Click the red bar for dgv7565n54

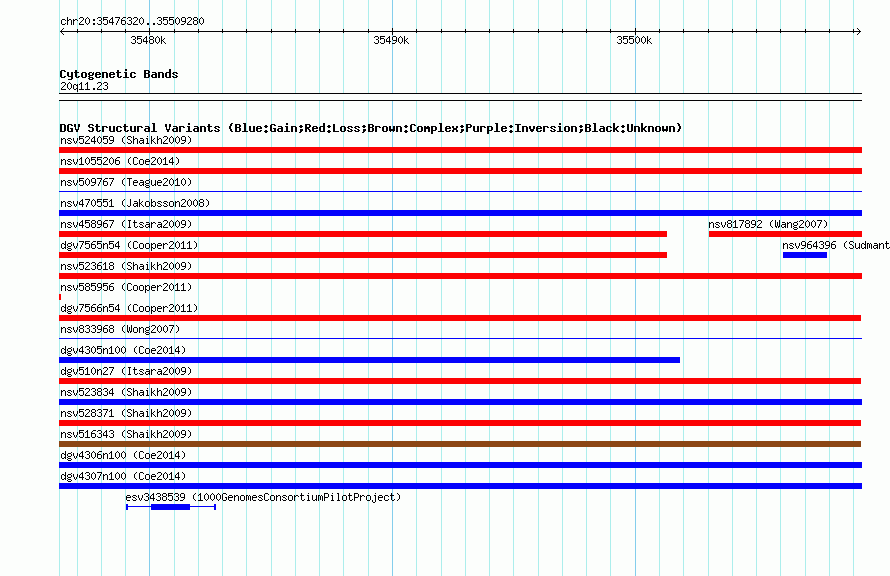tap(363, 255)
